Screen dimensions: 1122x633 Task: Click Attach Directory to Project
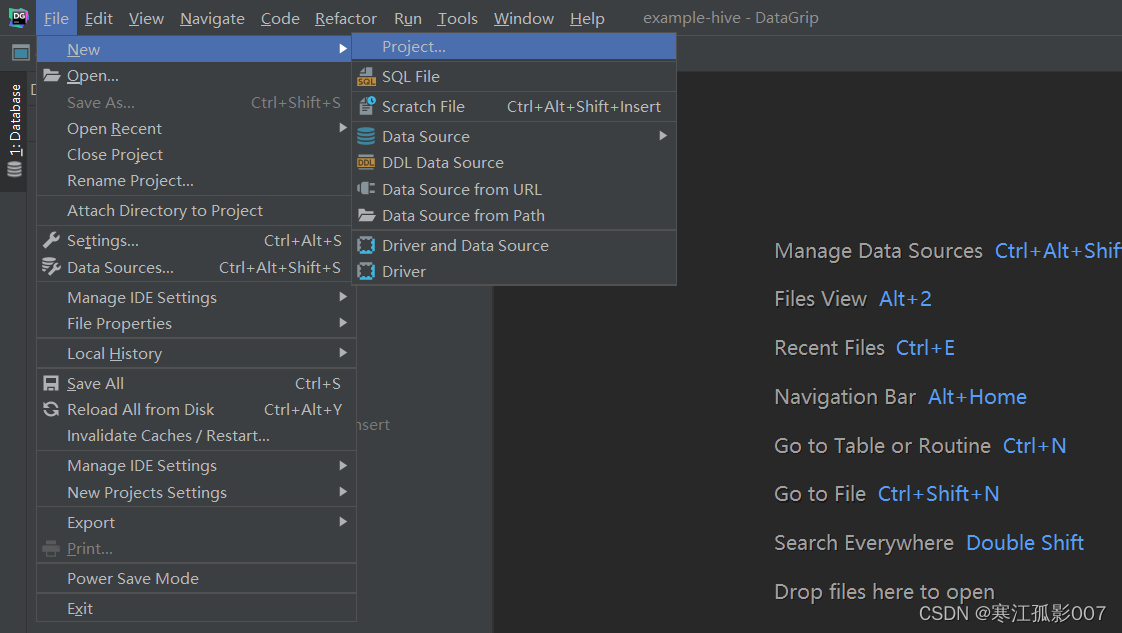[194, 210]
